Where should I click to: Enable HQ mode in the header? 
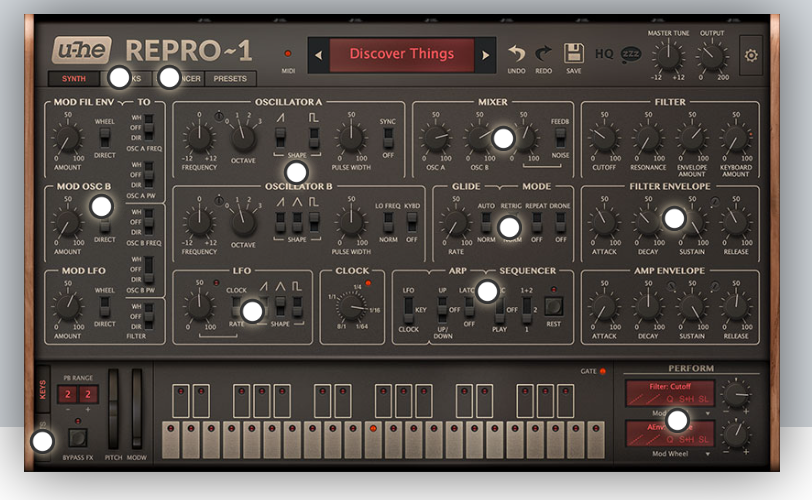604,54
